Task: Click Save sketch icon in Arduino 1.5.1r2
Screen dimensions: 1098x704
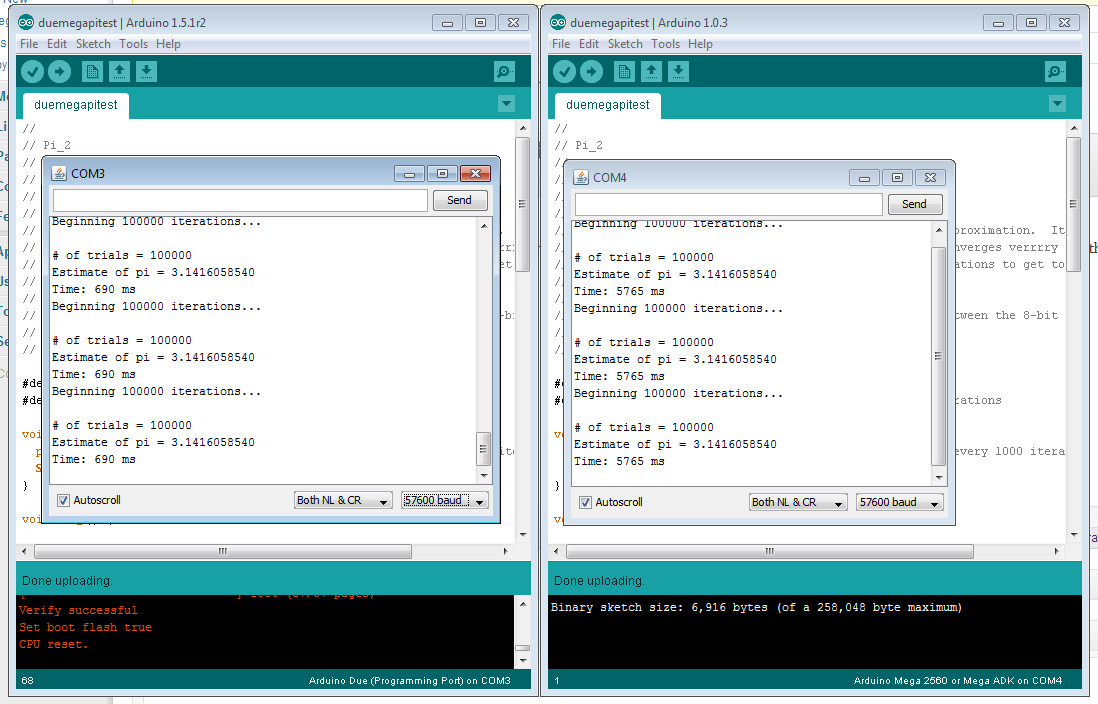Action: click(147, 71)
